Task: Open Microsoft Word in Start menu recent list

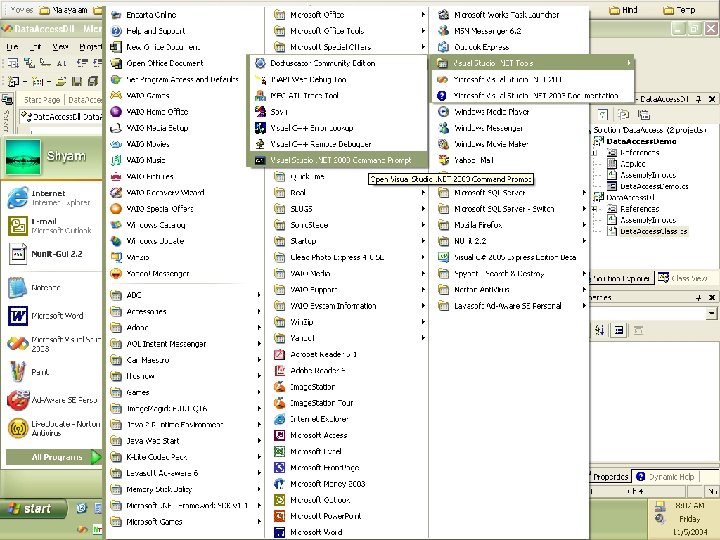Action: pyautogui.click(x=51, y=316)
